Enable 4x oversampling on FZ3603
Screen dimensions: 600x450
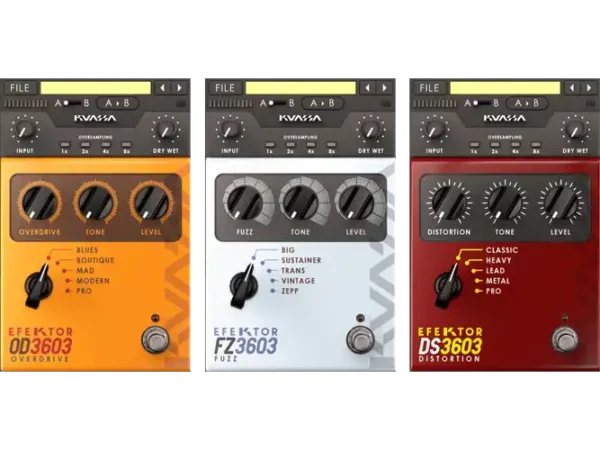pos(311,145)
